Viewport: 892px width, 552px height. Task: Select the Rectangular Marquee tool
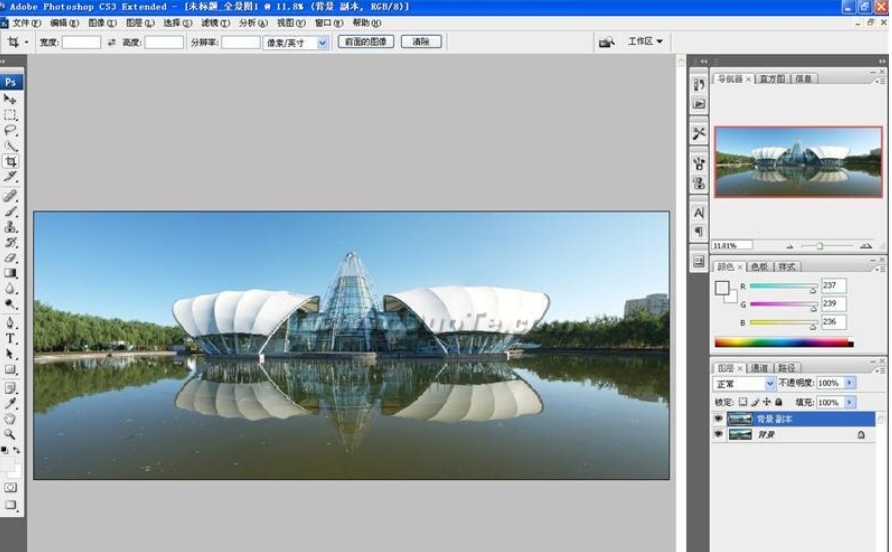(11, 115)
